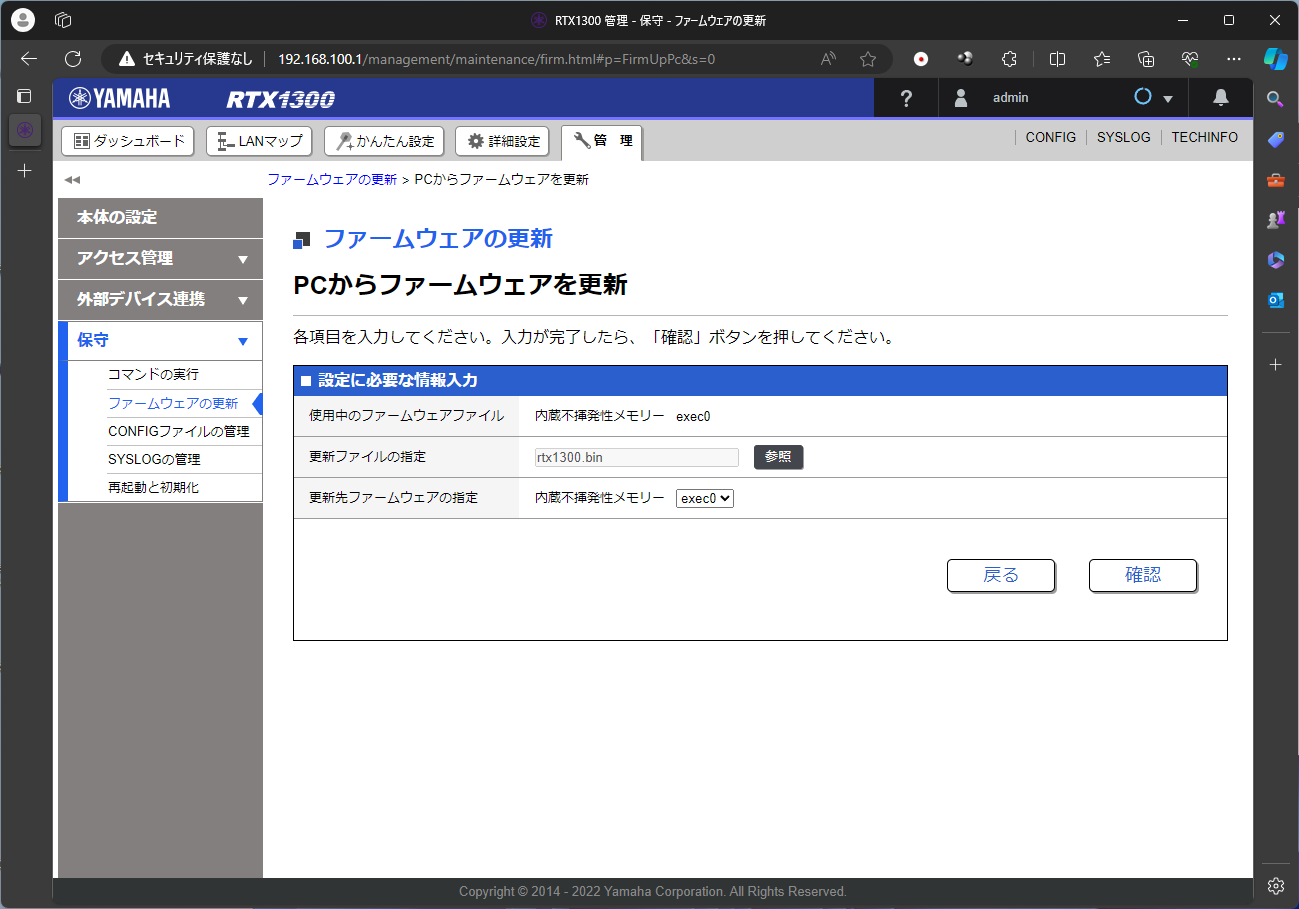
Task: Click the security warning triangle icon
Action: [127, 59]
